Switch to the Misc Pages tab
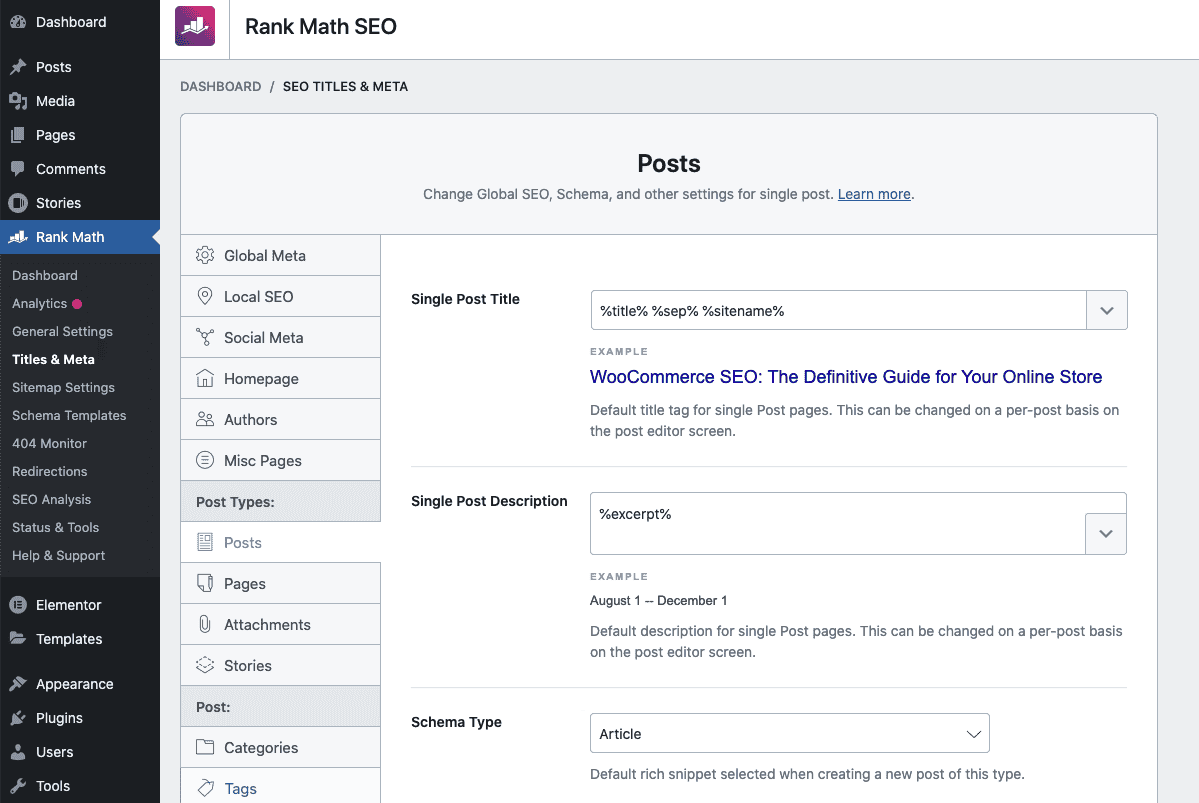1199x803 pixels. click(262, 460)
